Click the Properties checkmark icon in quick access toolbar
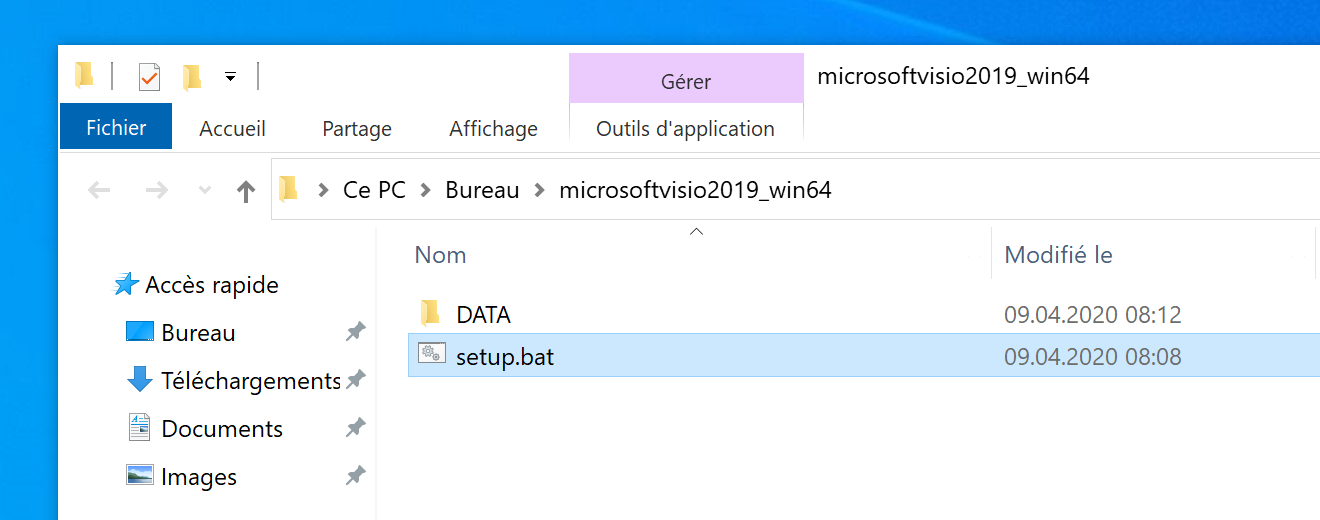1320x520 pixels. point(149,77)
